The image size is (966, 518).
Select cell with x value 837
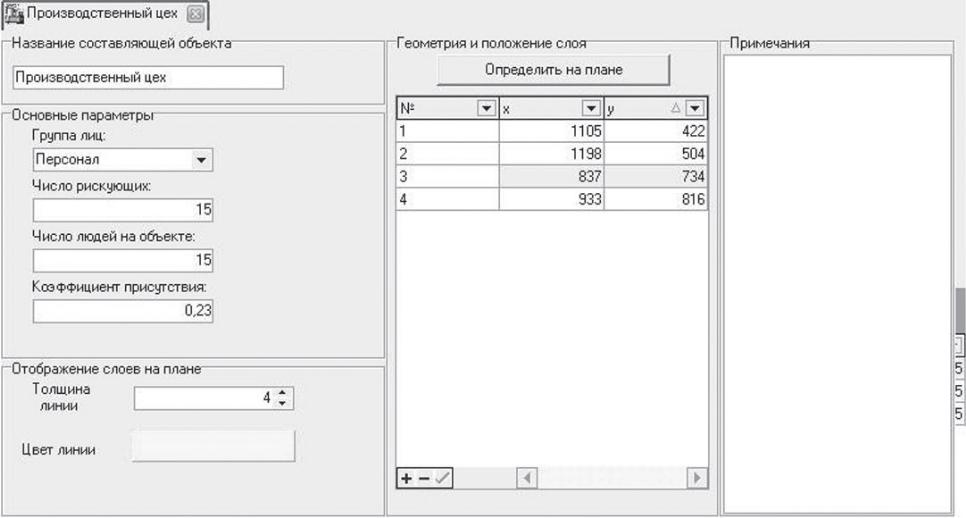[x=551, y=177]
